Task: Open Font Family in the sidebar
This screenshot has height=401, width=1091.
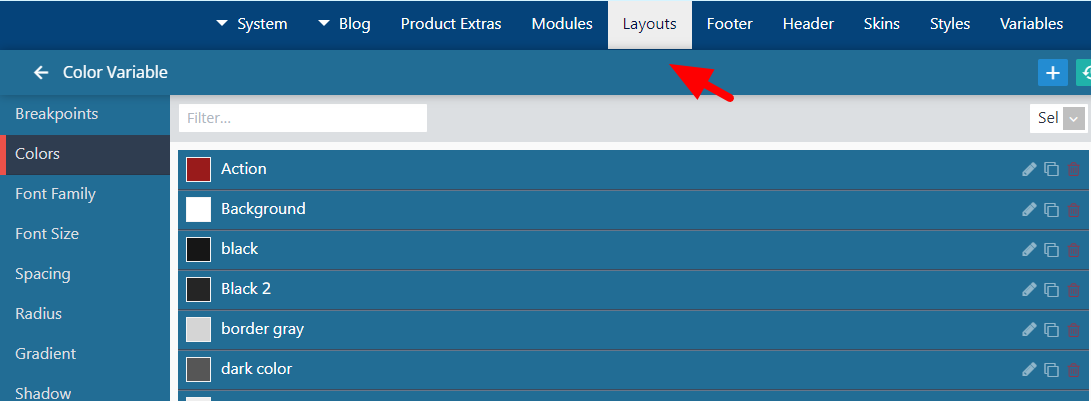Action: 85,194
